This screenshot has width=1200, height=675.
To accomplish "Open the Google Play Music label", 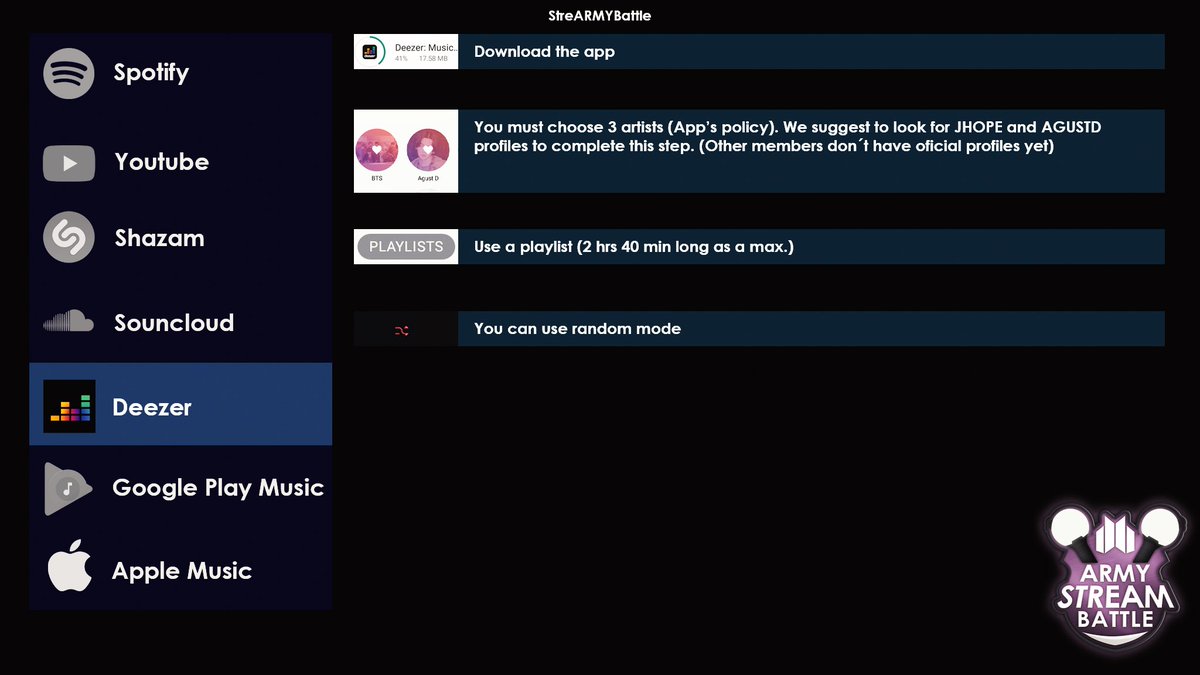I will [218, 488].
